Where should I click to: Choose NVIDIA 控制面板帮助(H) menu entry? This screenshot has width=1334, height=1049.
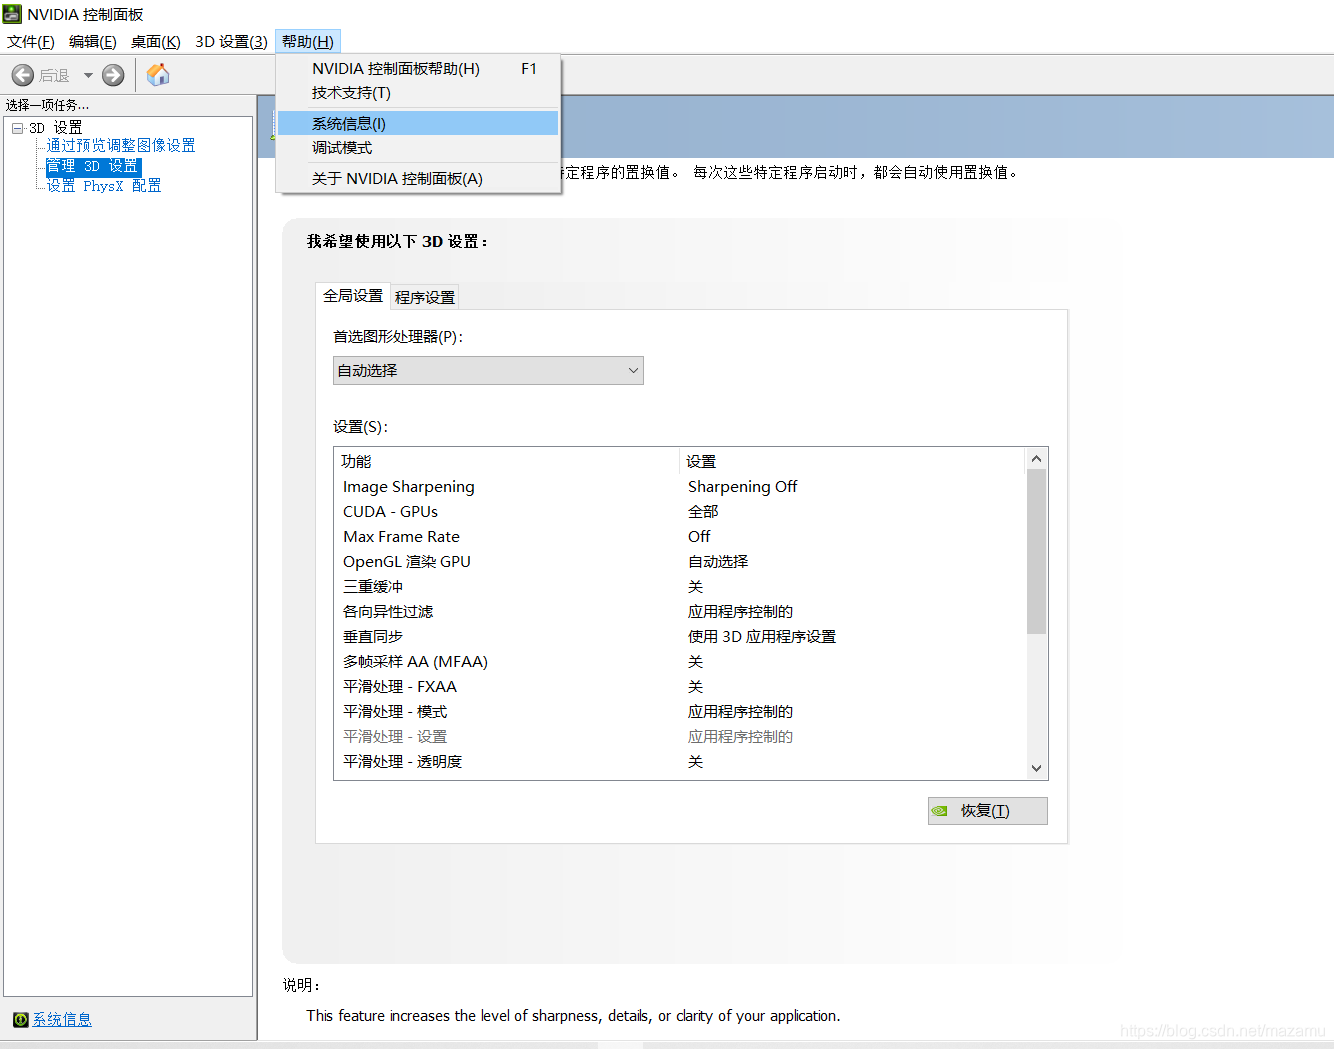pyautogui.click(x=418, y=69)
